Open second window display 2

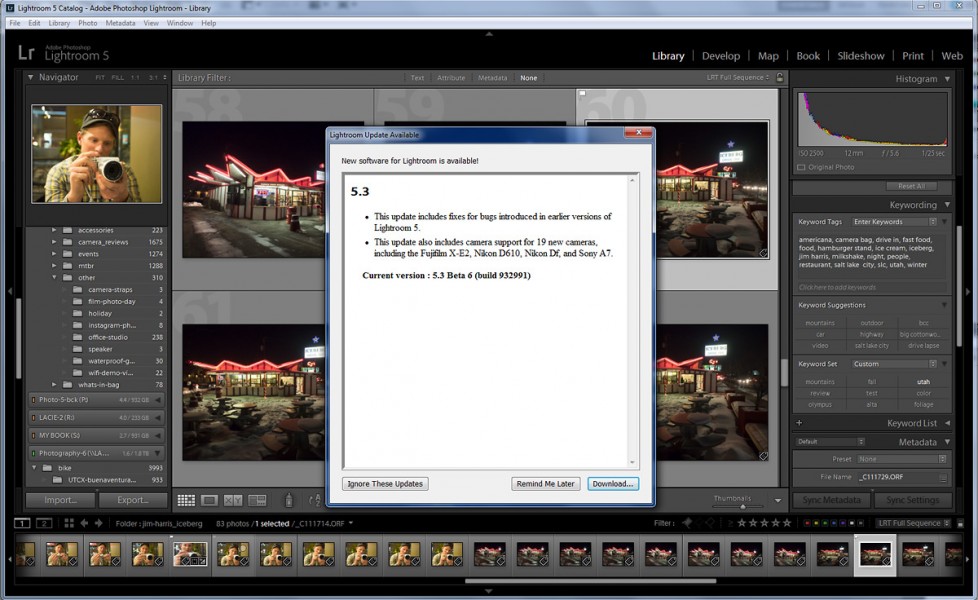(44, 523)
